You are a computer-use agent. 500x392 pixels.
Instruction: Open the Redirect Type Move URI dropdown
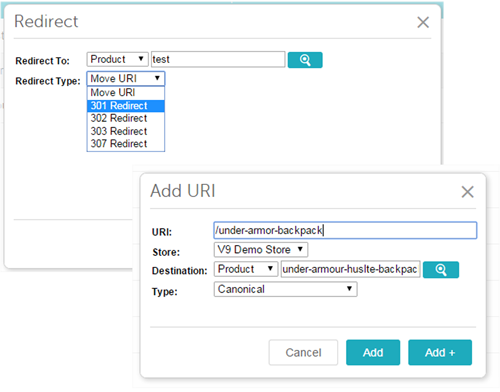(x=126, y=79)
